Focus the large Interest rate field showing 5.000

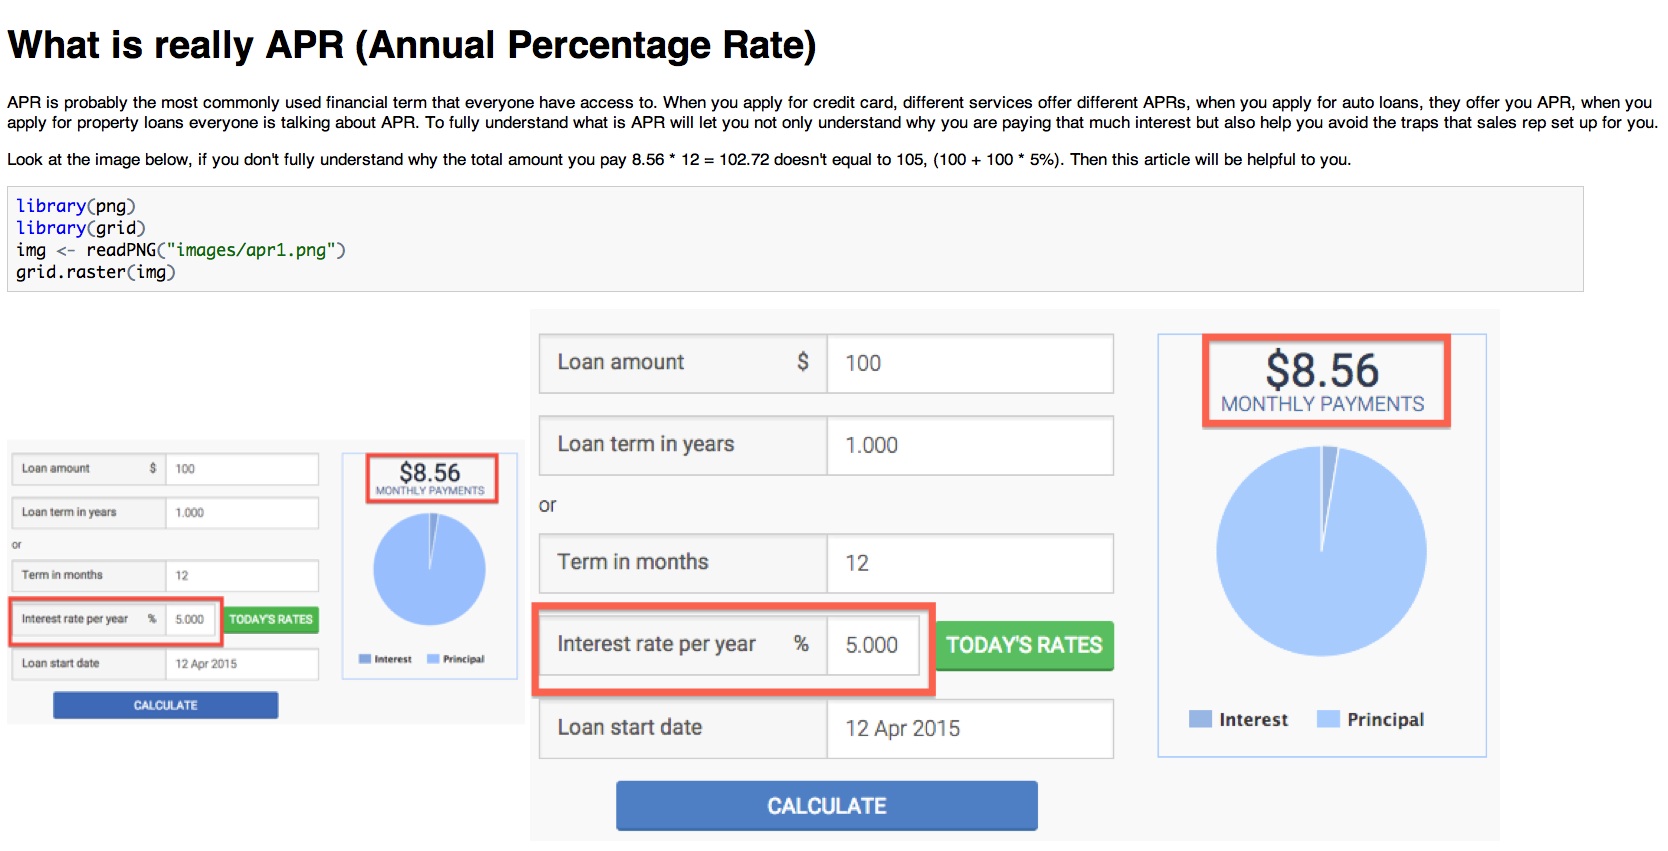coord(873,646)
